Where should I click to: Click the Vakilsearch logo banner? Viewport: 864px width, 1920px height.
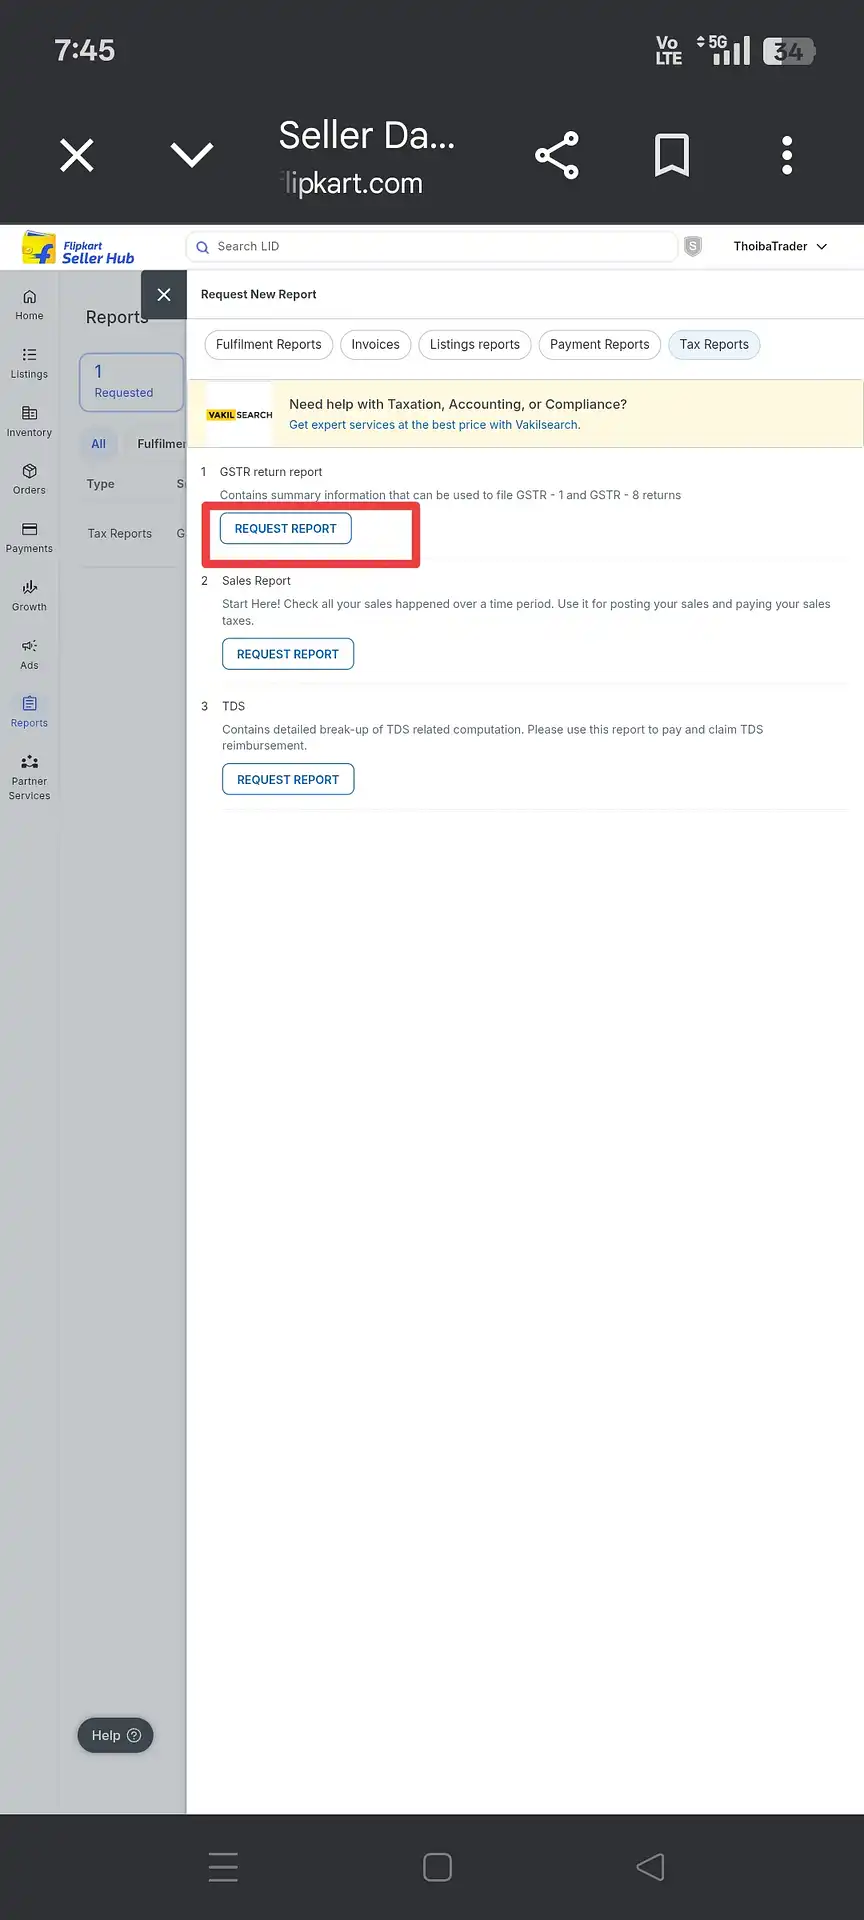pyautogui.click(x=239, y=414)
